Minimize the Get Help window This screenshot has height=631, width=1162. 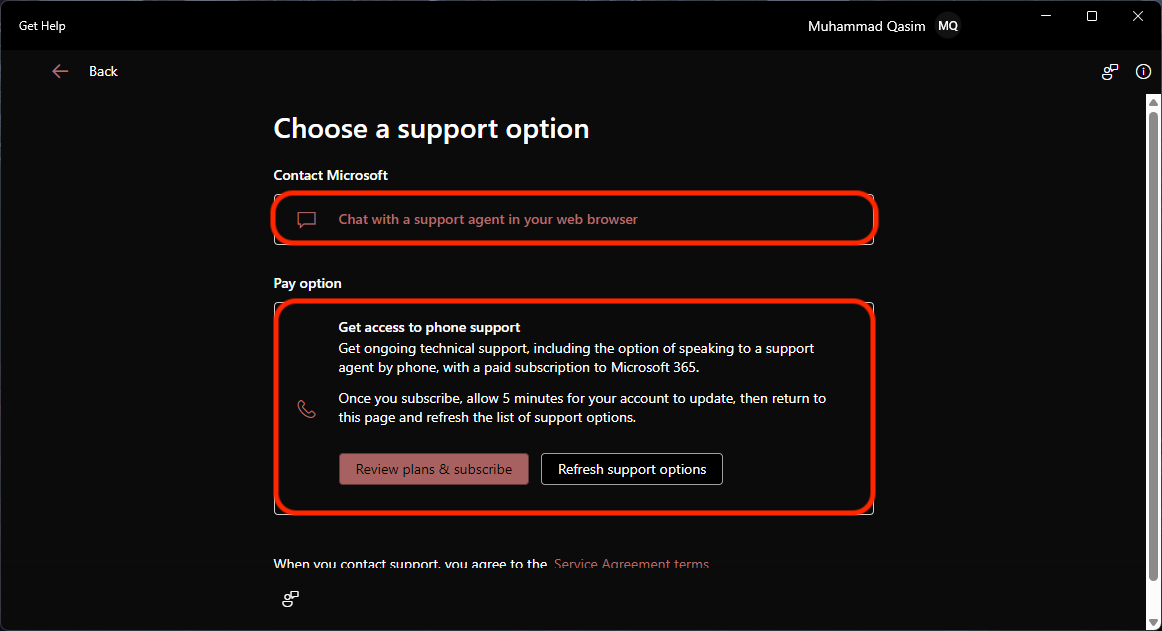tap(1046, 16)
